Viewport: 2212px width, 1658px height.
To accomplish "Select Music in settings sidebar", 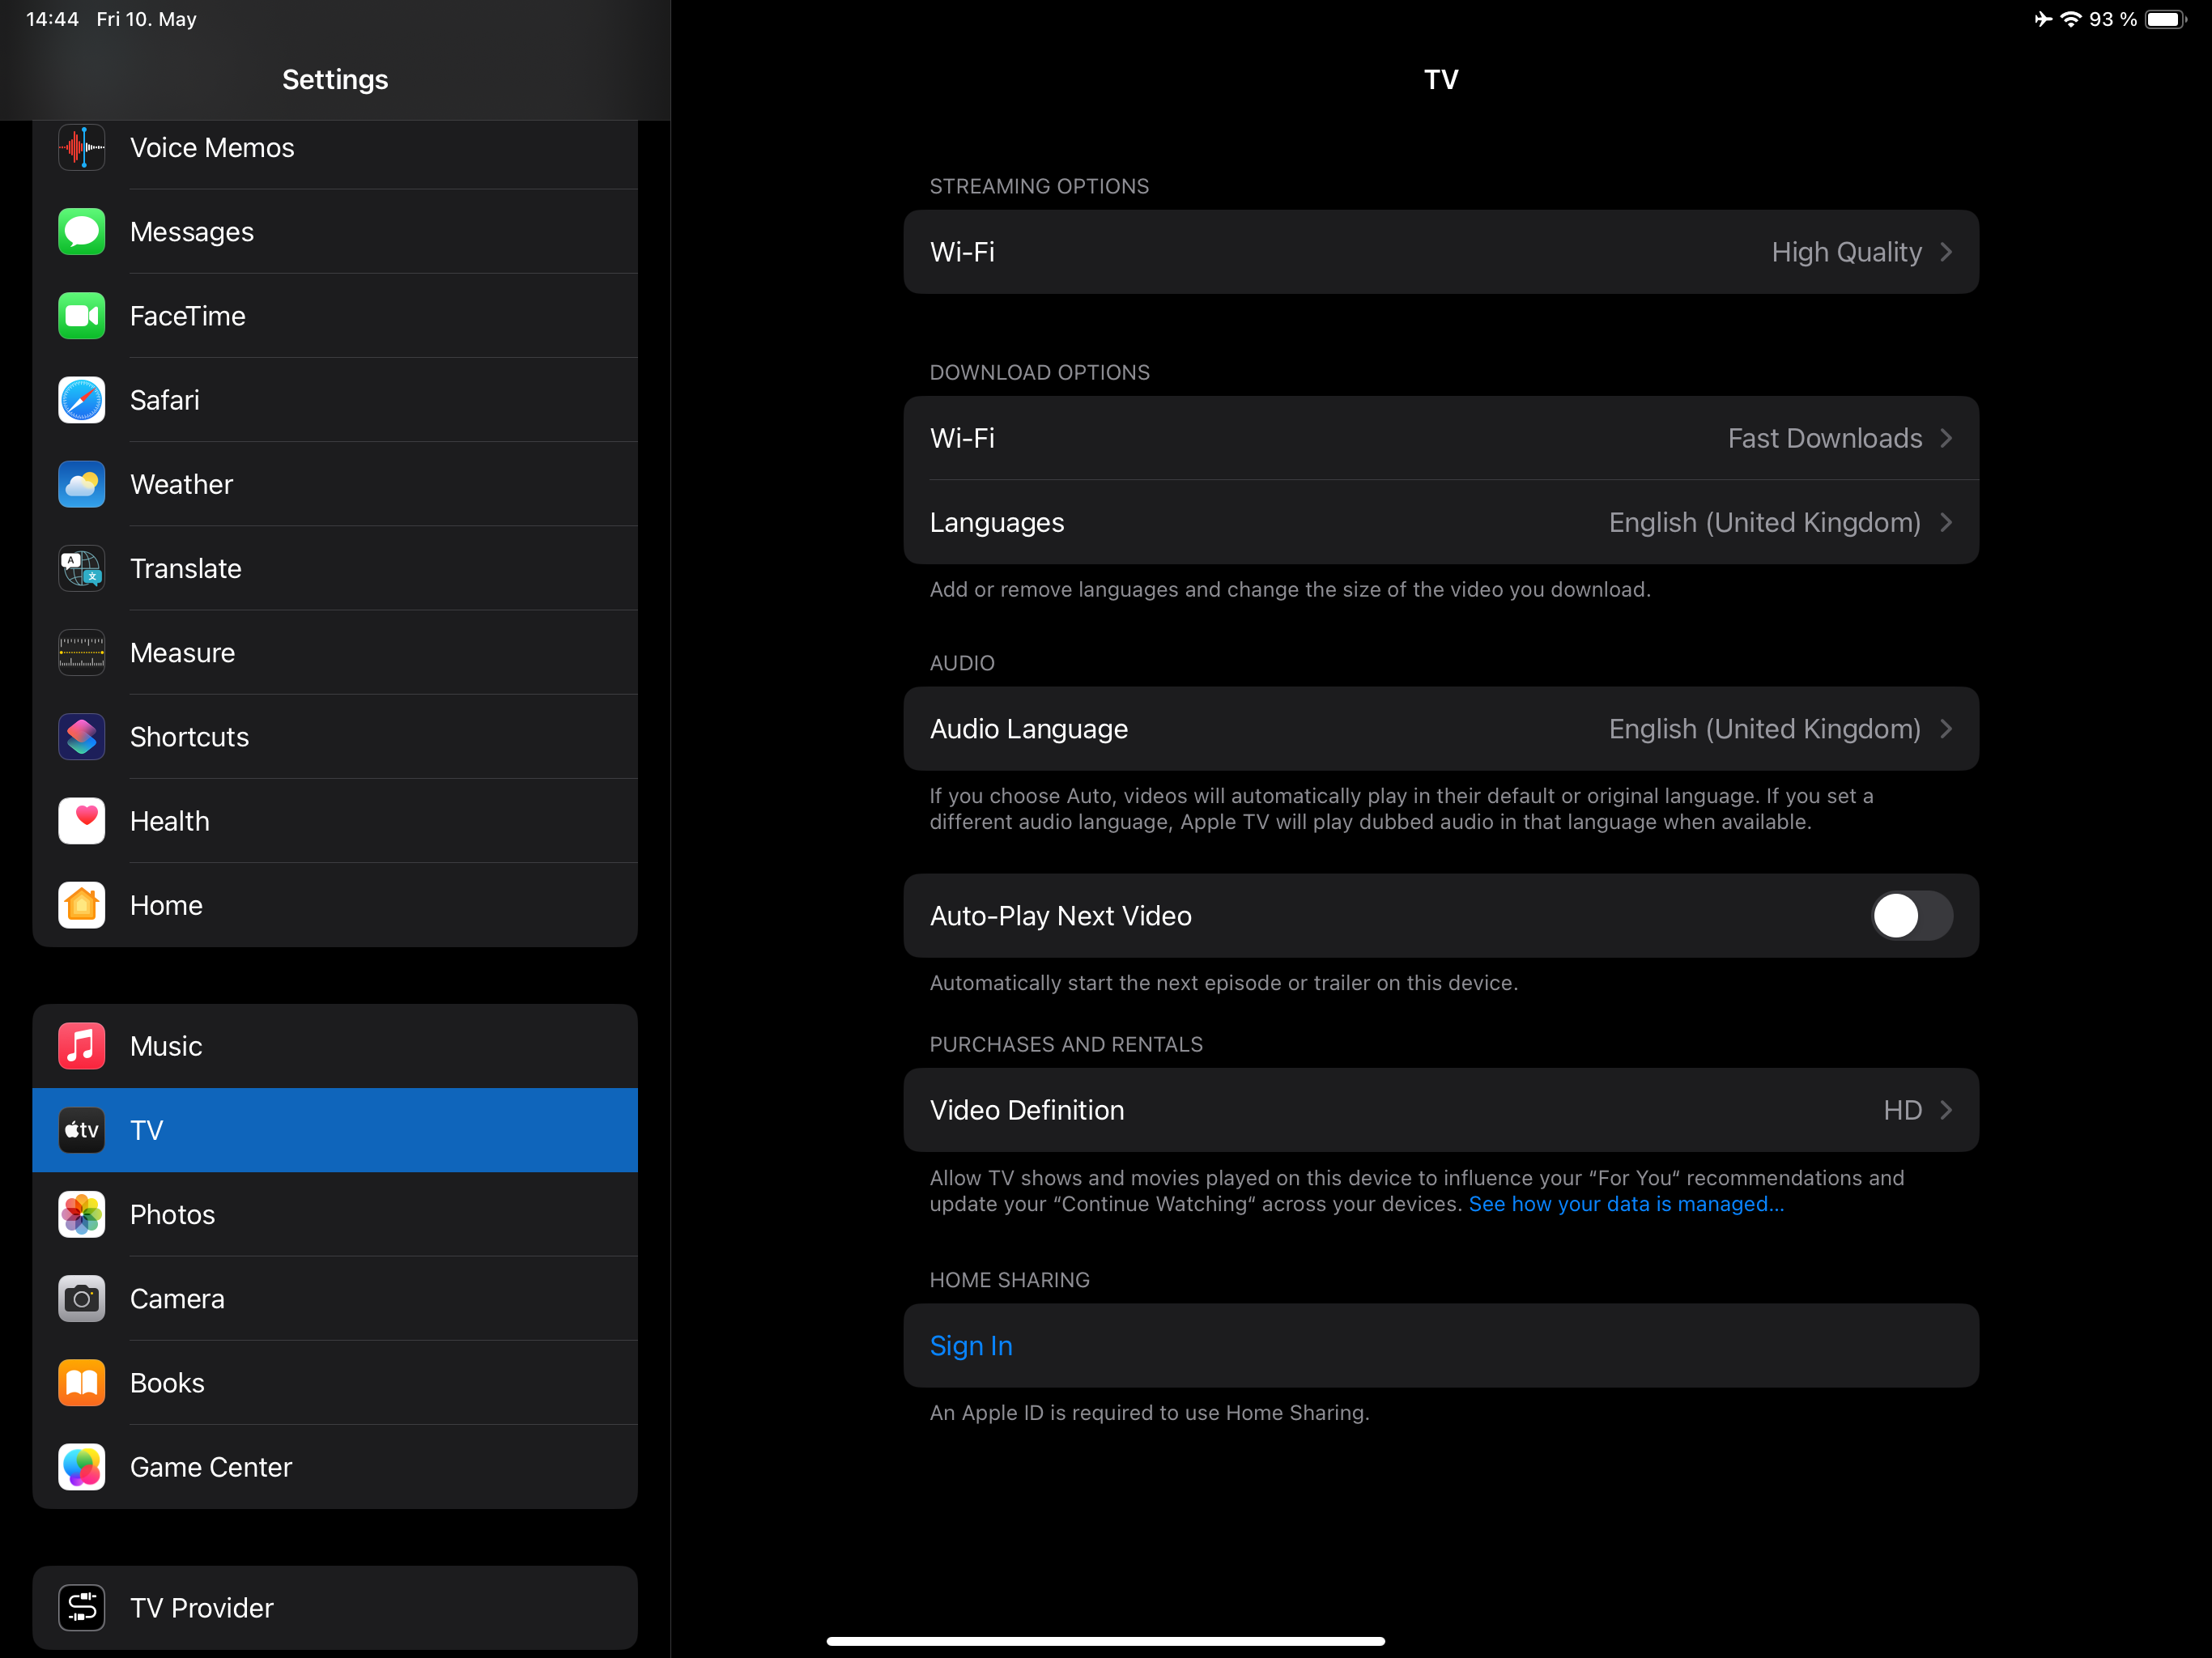I will click(335, 1046).
